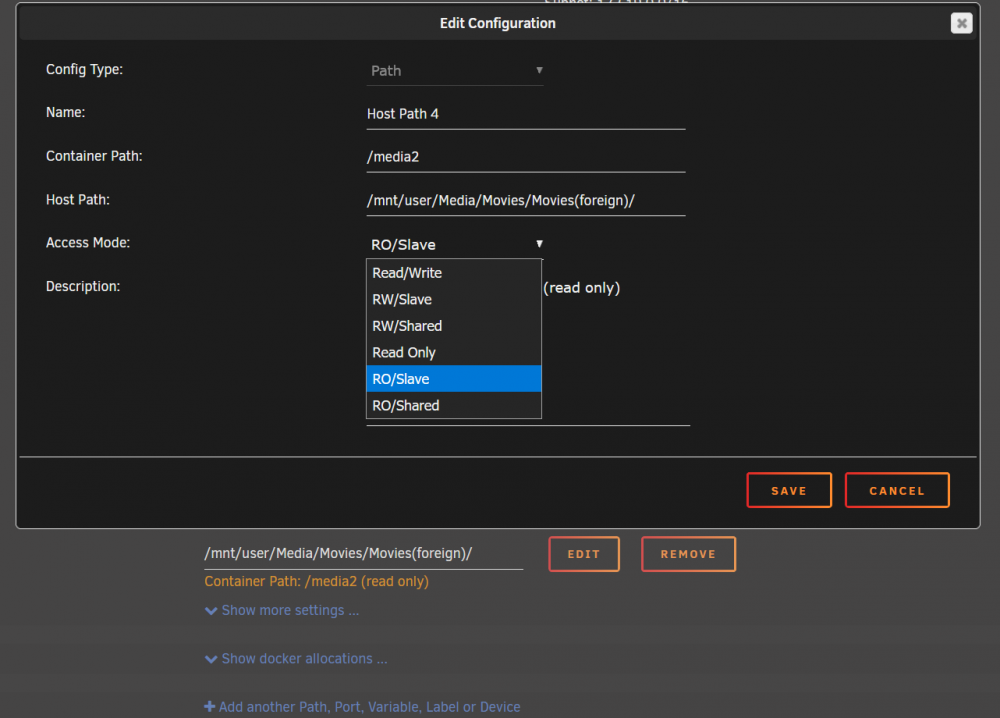Click Edit button for foreign movies path
The height and width of the screenshot is (718, 1000).
pos(584,554)
